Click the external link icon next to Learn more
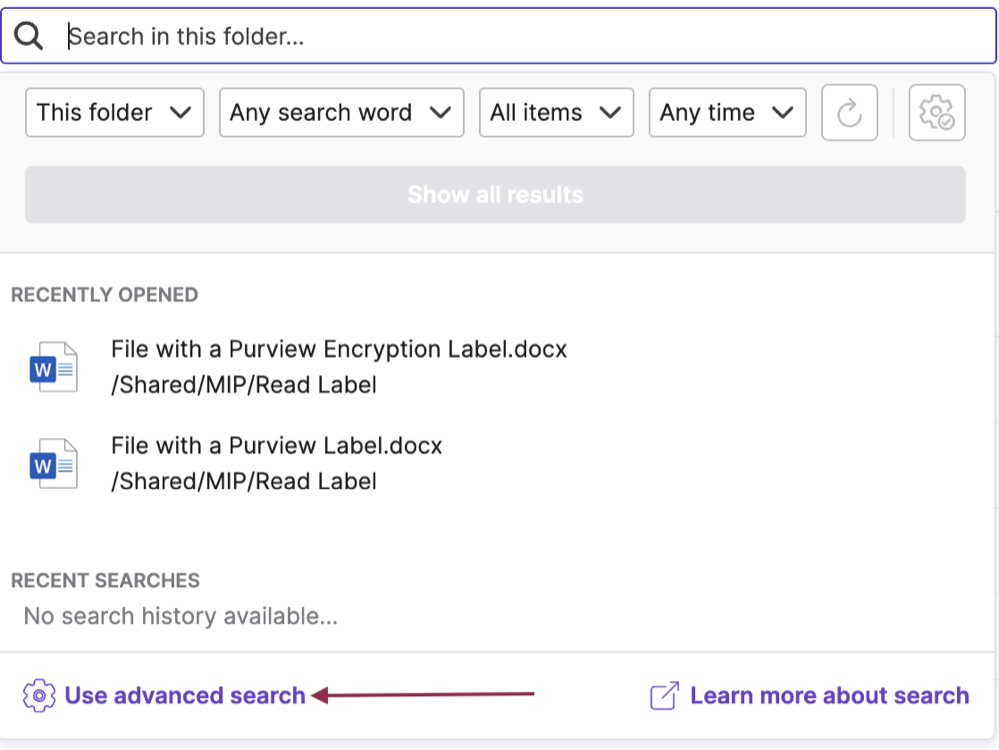The height and width of the screenshot is (750, 999). pyautogui.click(x=661, y=695)
